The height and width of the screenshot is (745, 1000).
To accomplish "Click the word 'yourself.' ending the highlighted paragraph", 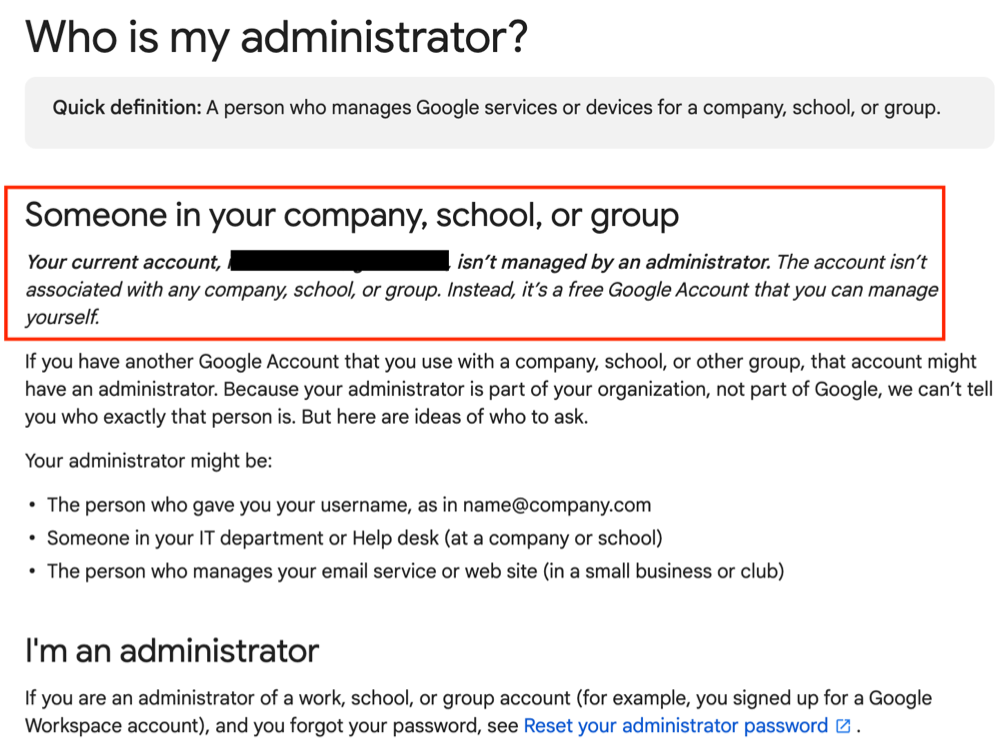I will pyautogui.click(x=62, y=317).
